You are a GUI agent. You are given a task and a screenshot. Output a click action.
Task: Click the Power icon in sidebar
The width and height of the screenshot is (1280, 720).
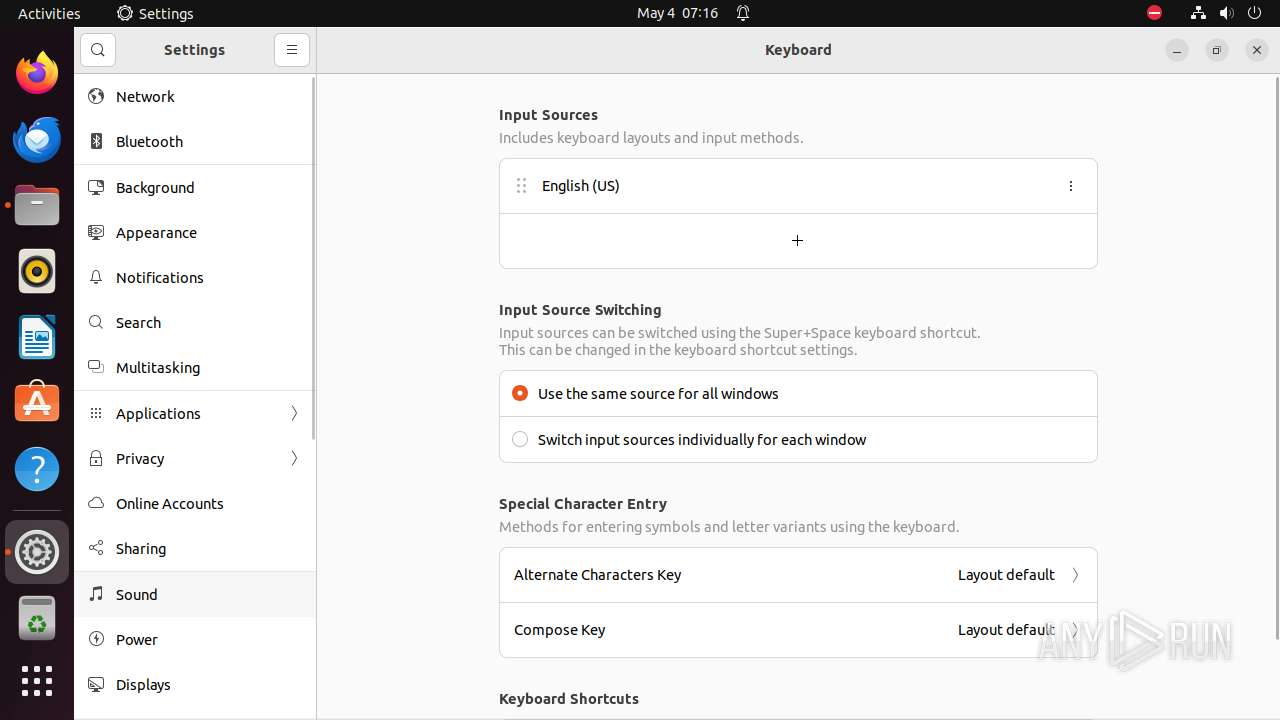tap(96, 639)
